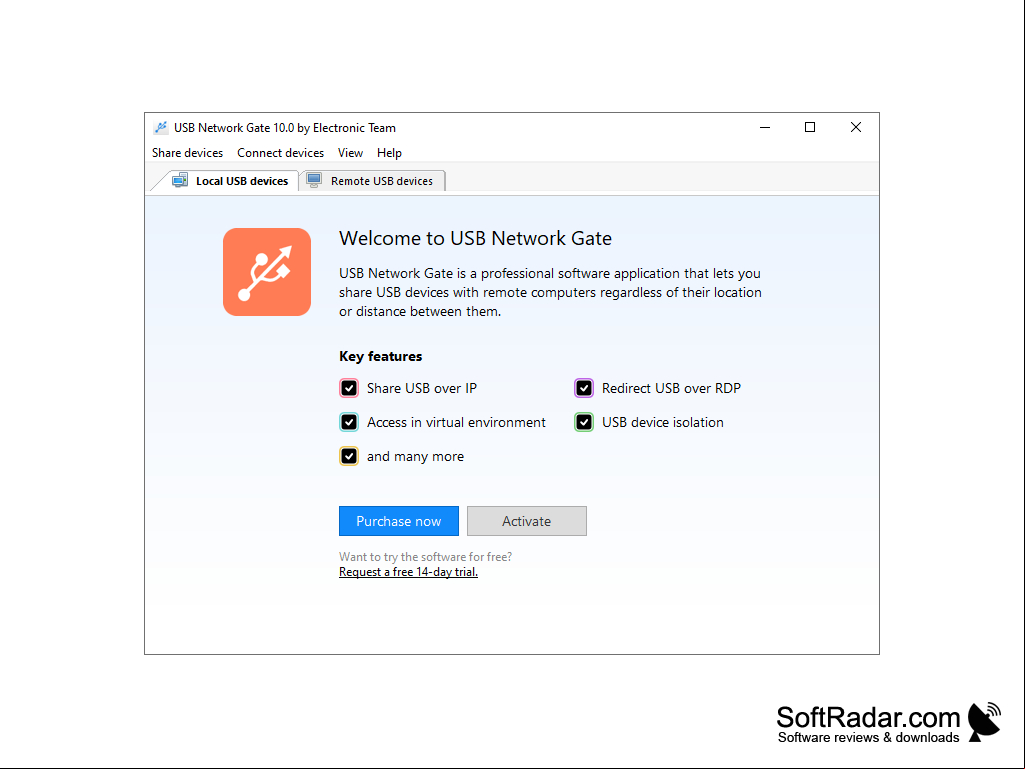Open the Connect devices menu

[x=280, y=153]
